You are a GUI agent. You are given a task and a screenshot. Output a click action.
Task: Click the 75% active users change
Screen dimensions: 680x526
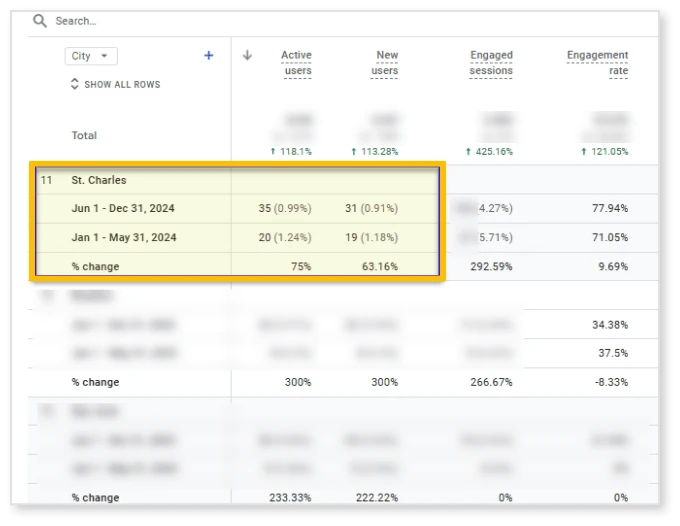click(301, 266)
